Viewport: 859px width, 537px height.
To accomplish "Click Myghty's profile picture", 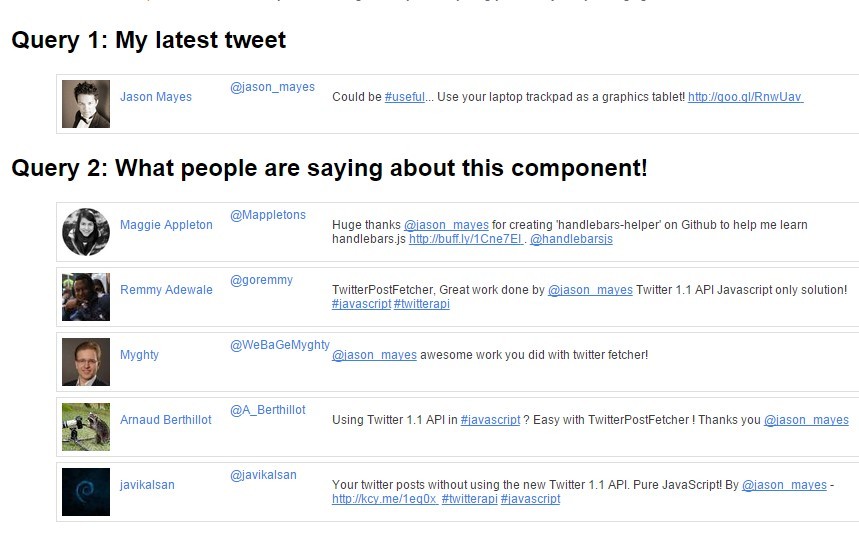I will click(x=86, y=362).
